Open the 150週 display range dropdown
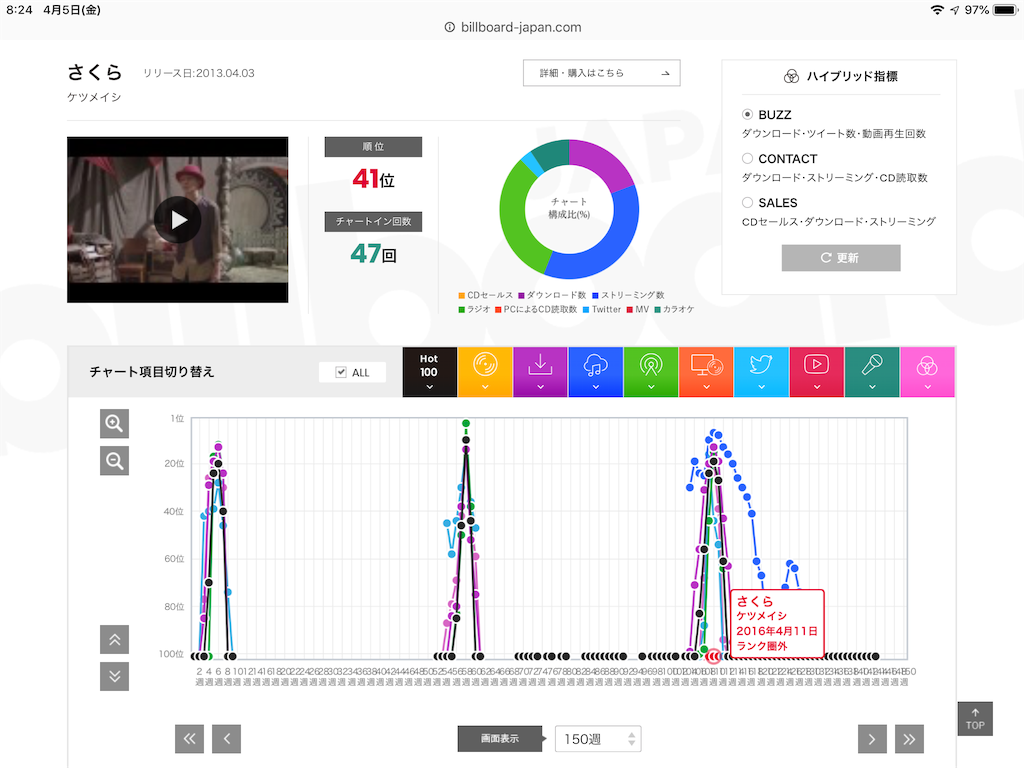Screen dimensions: 1024x768 point(598,739)
